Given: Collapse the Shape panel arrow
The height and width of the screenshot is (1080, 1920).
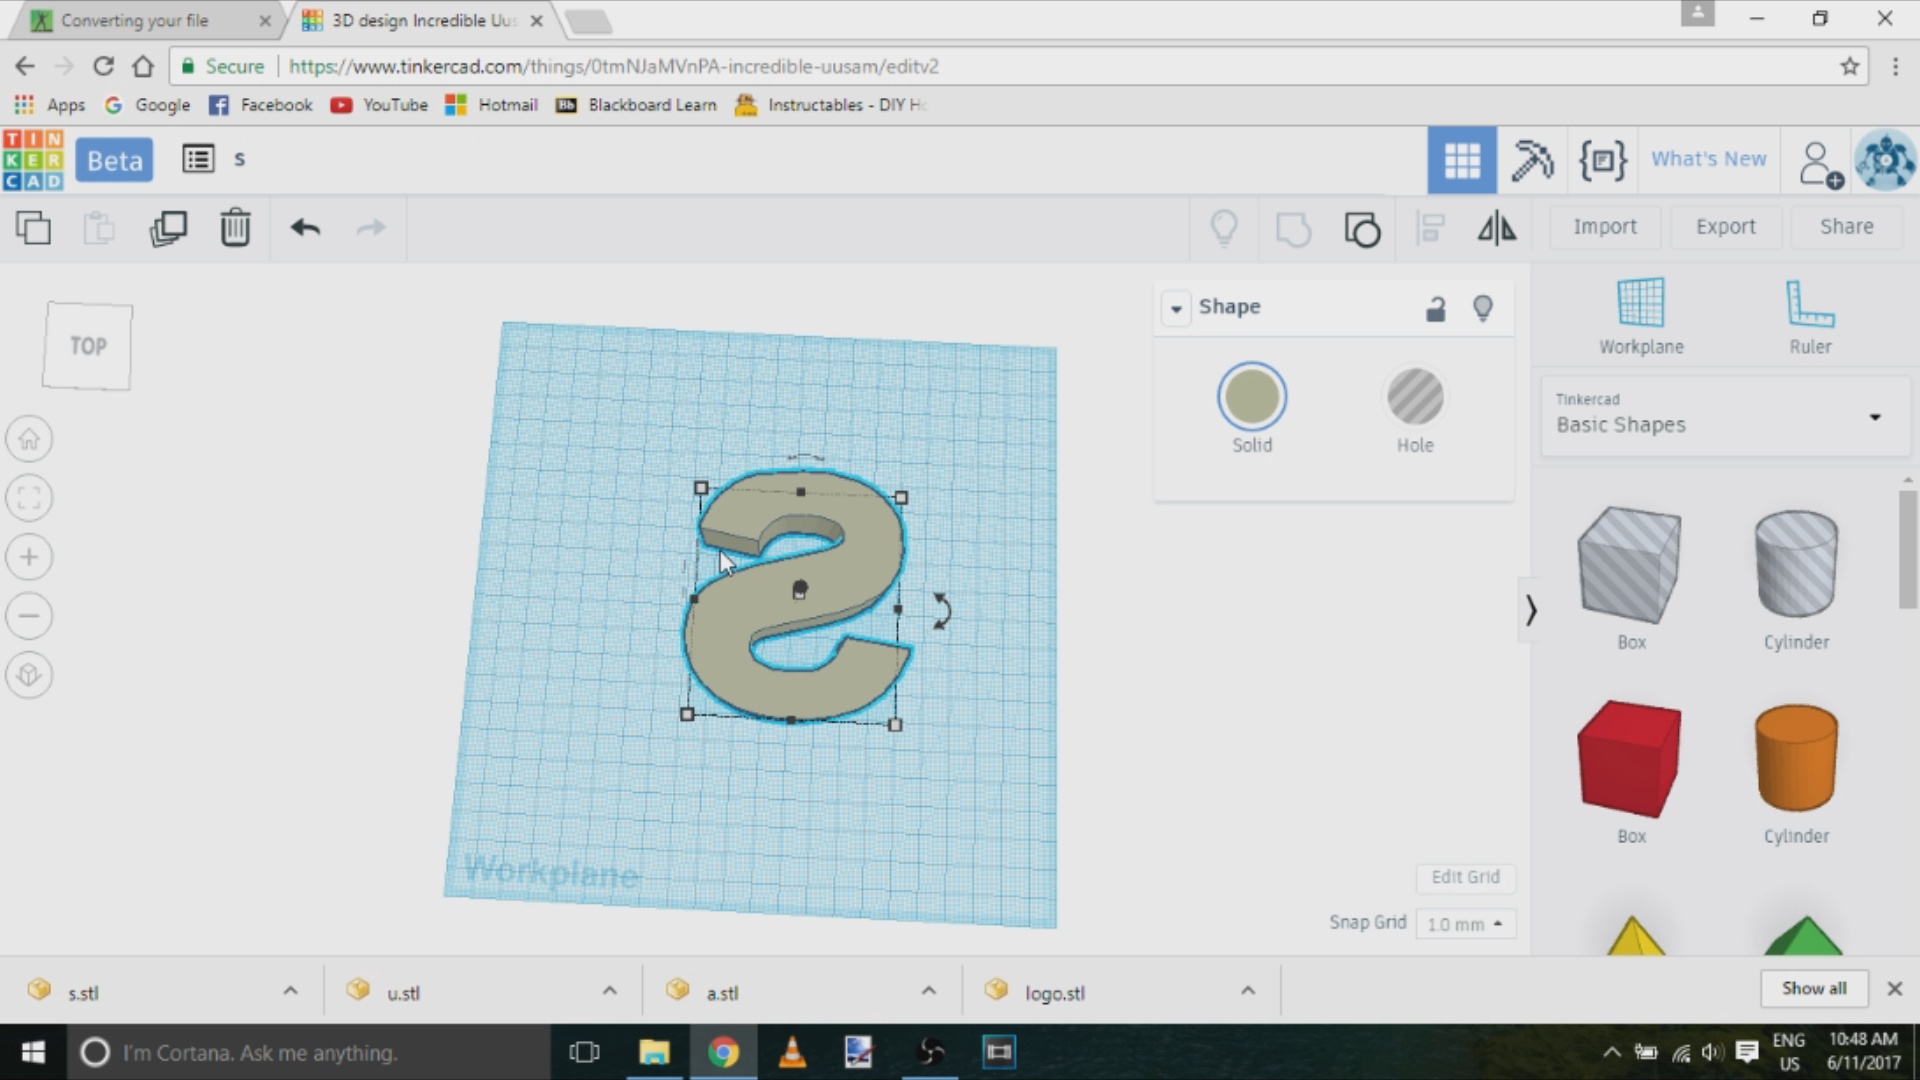Looking at the screenshot, I should (x=1176, y=308).
